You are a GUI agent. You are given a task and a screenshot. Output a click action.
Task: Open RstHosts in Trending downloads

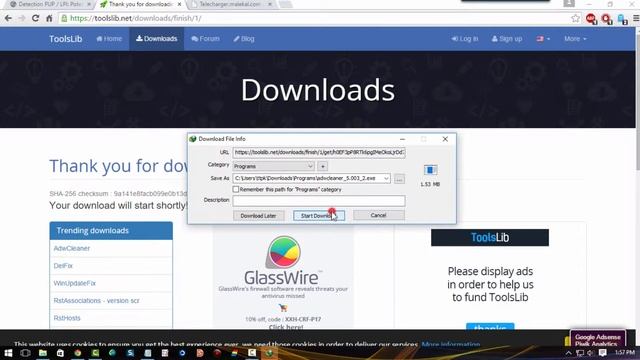tap(67, 318)
